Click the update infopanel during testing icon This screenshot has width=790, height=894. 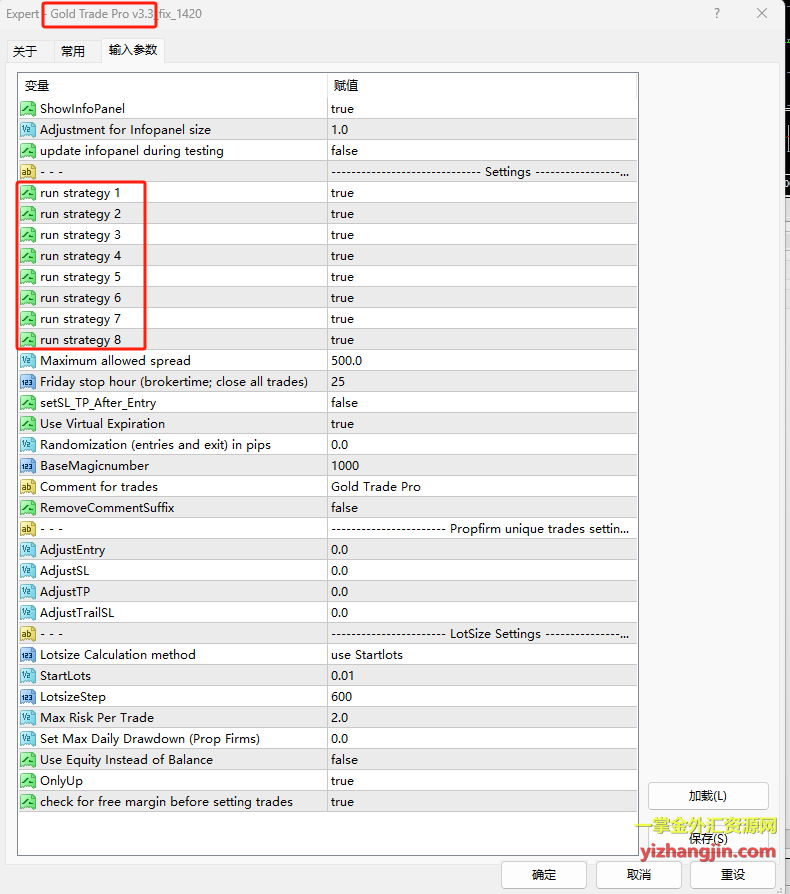[x=28, y=151]
